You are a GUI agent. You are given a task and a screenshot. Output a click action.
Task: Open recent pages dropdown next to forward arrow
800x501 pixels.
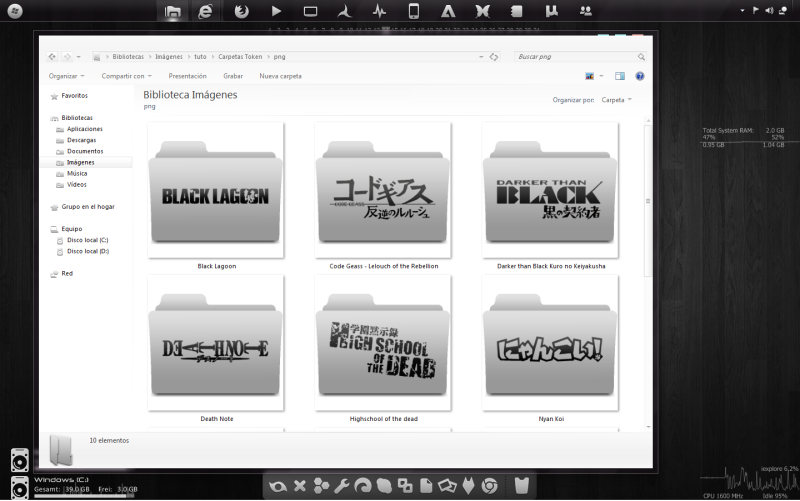79,57
